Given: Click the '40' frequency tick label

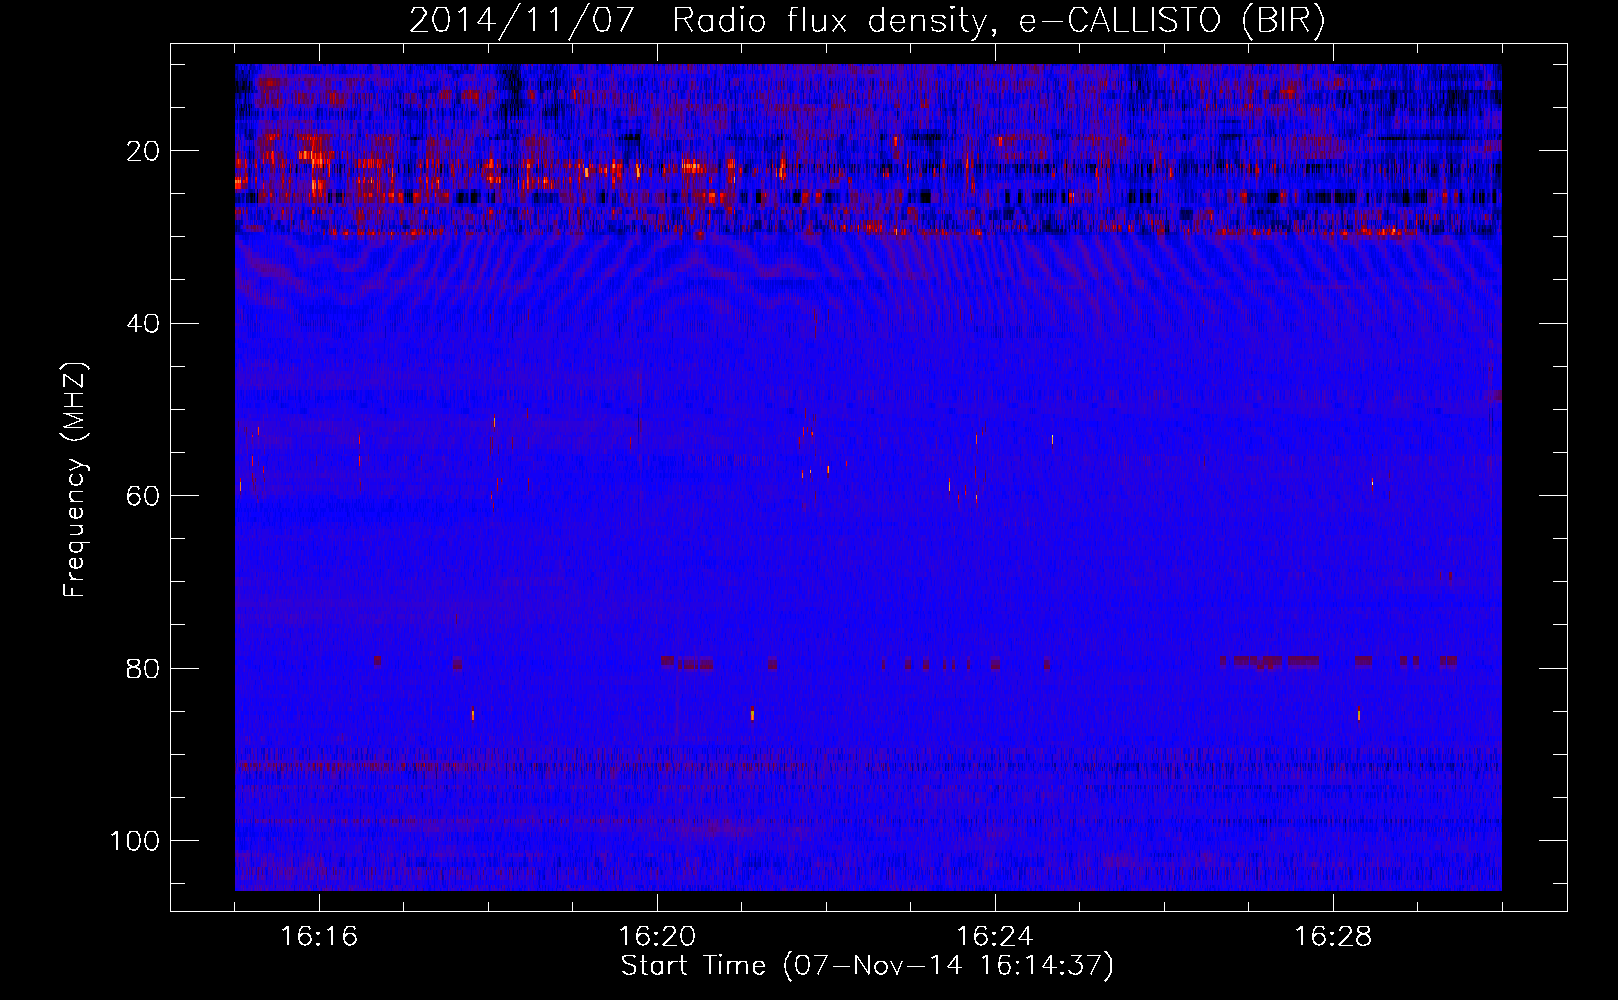Looking at the screenshot, I should click(x=144, y=323).
